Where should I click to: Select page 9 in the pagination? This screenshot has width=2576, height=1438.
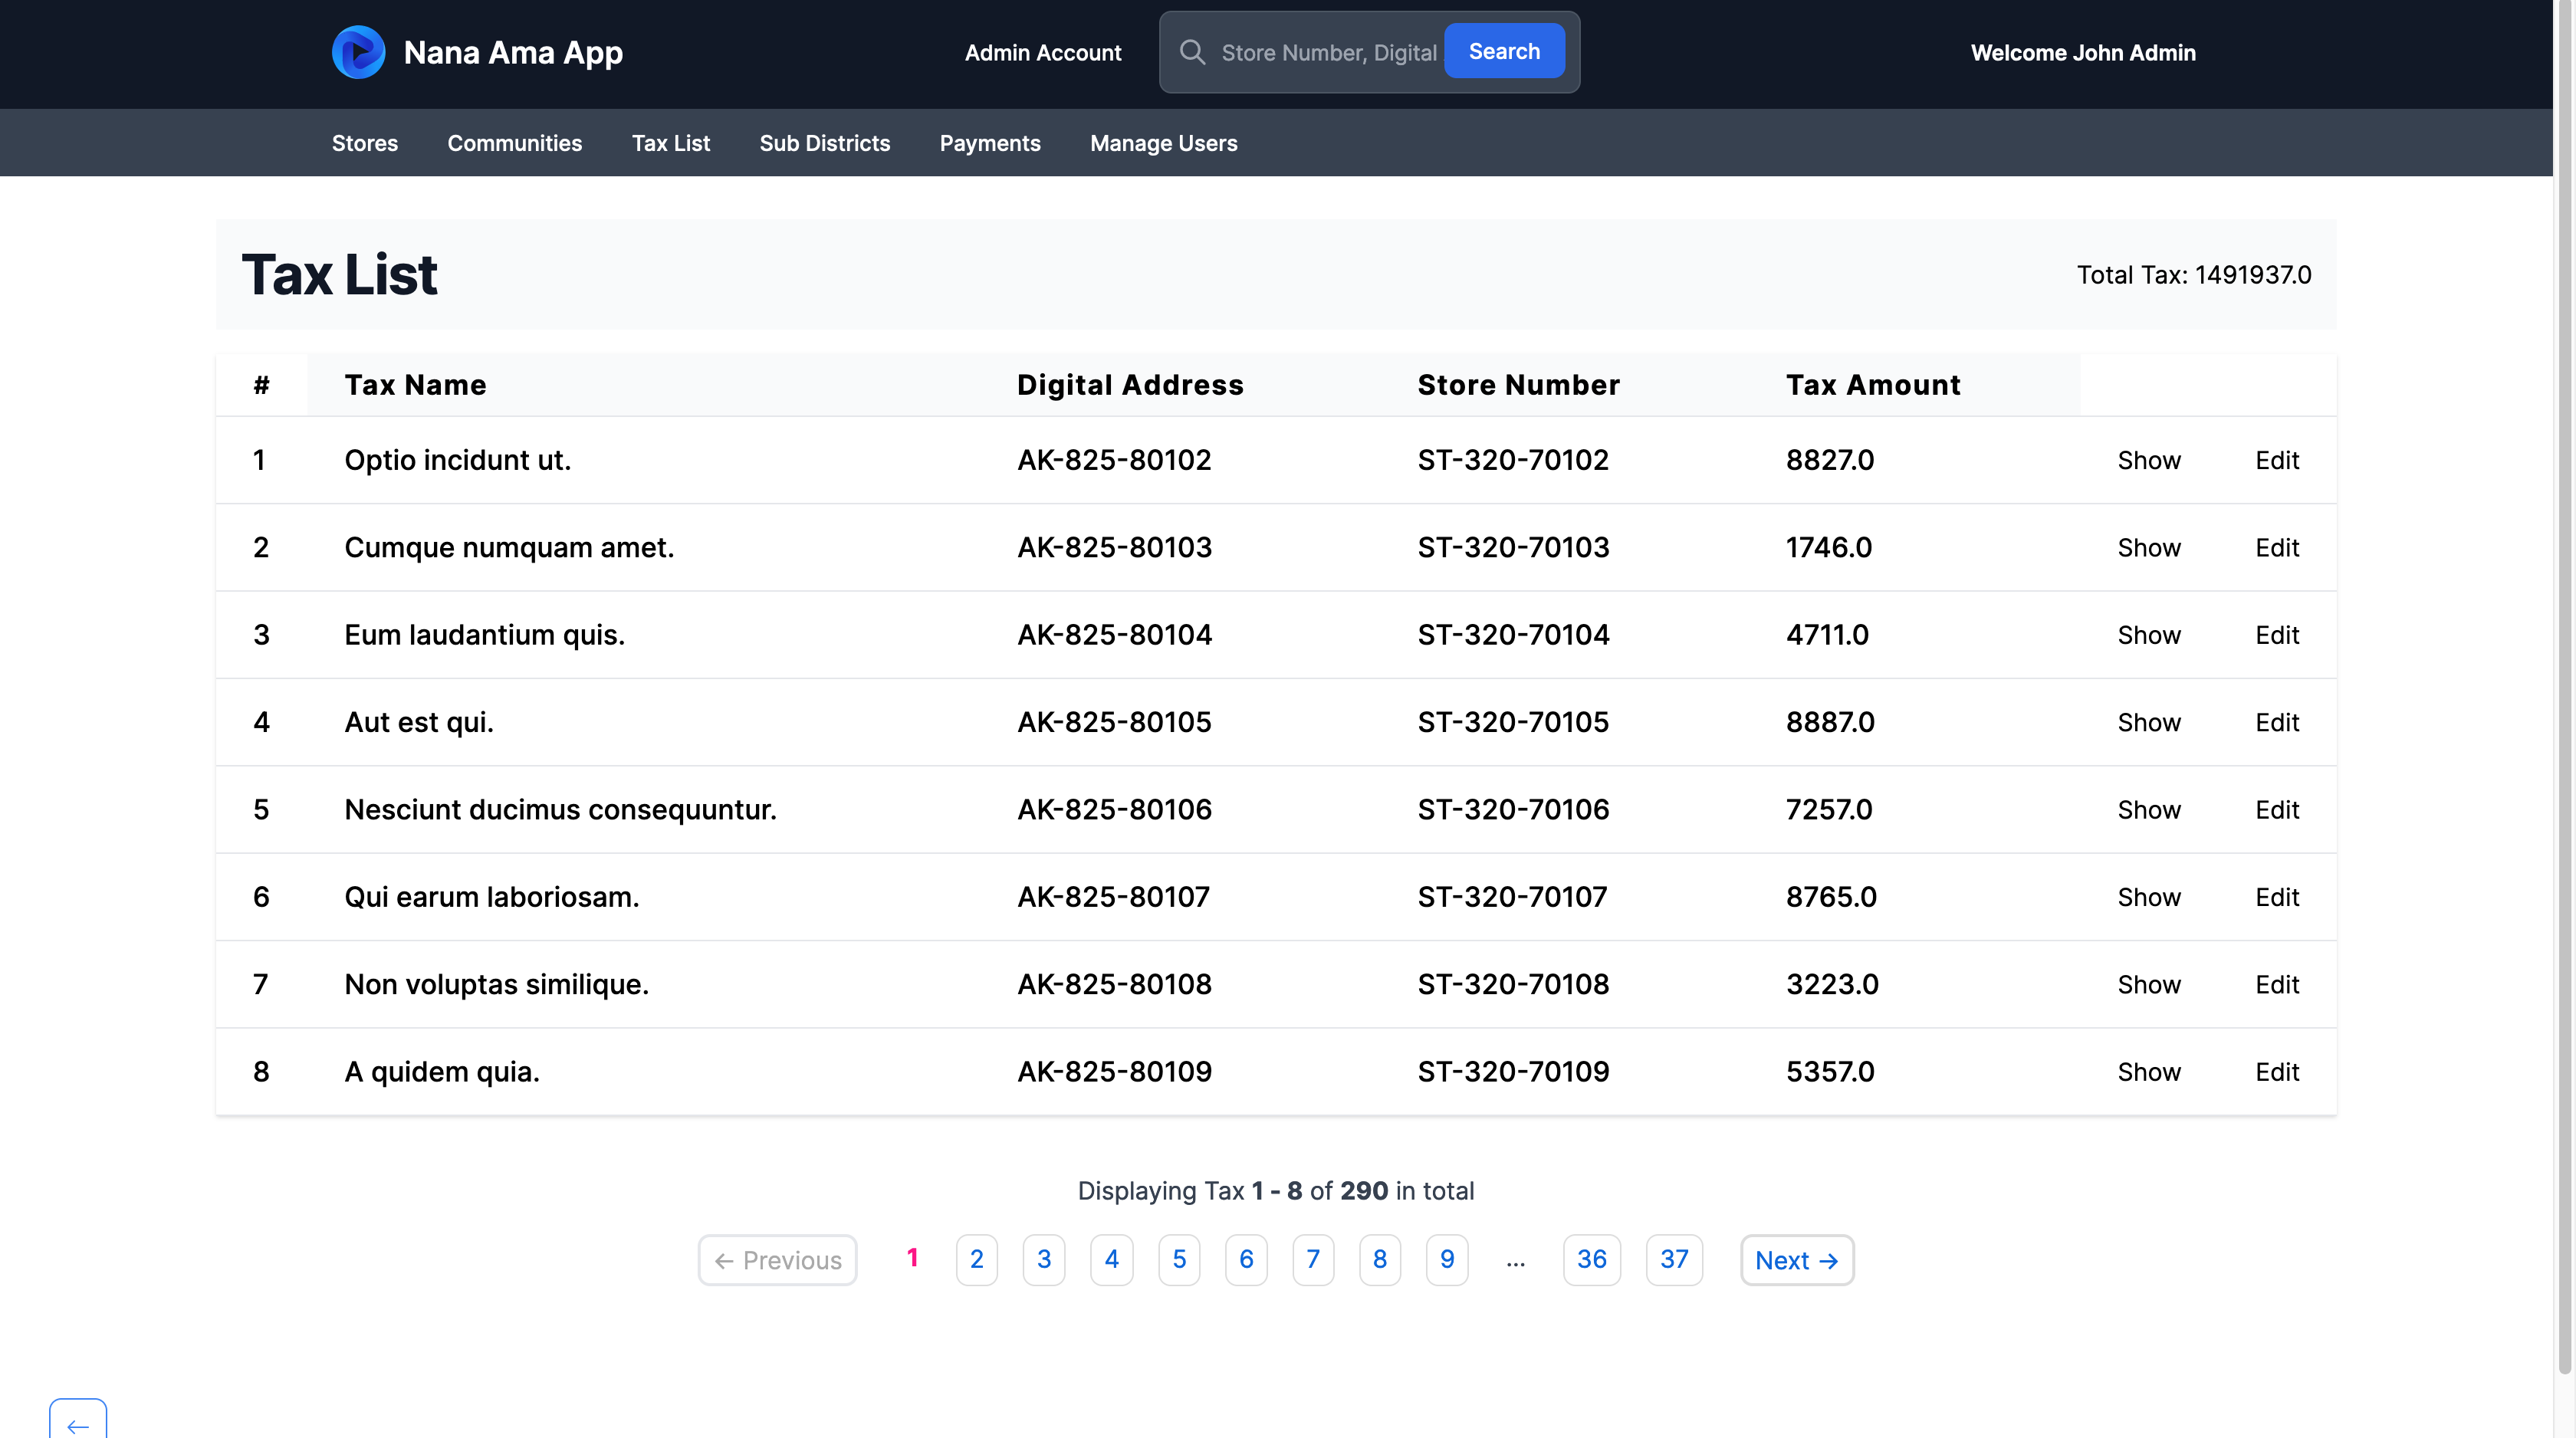point(1446,1259)
